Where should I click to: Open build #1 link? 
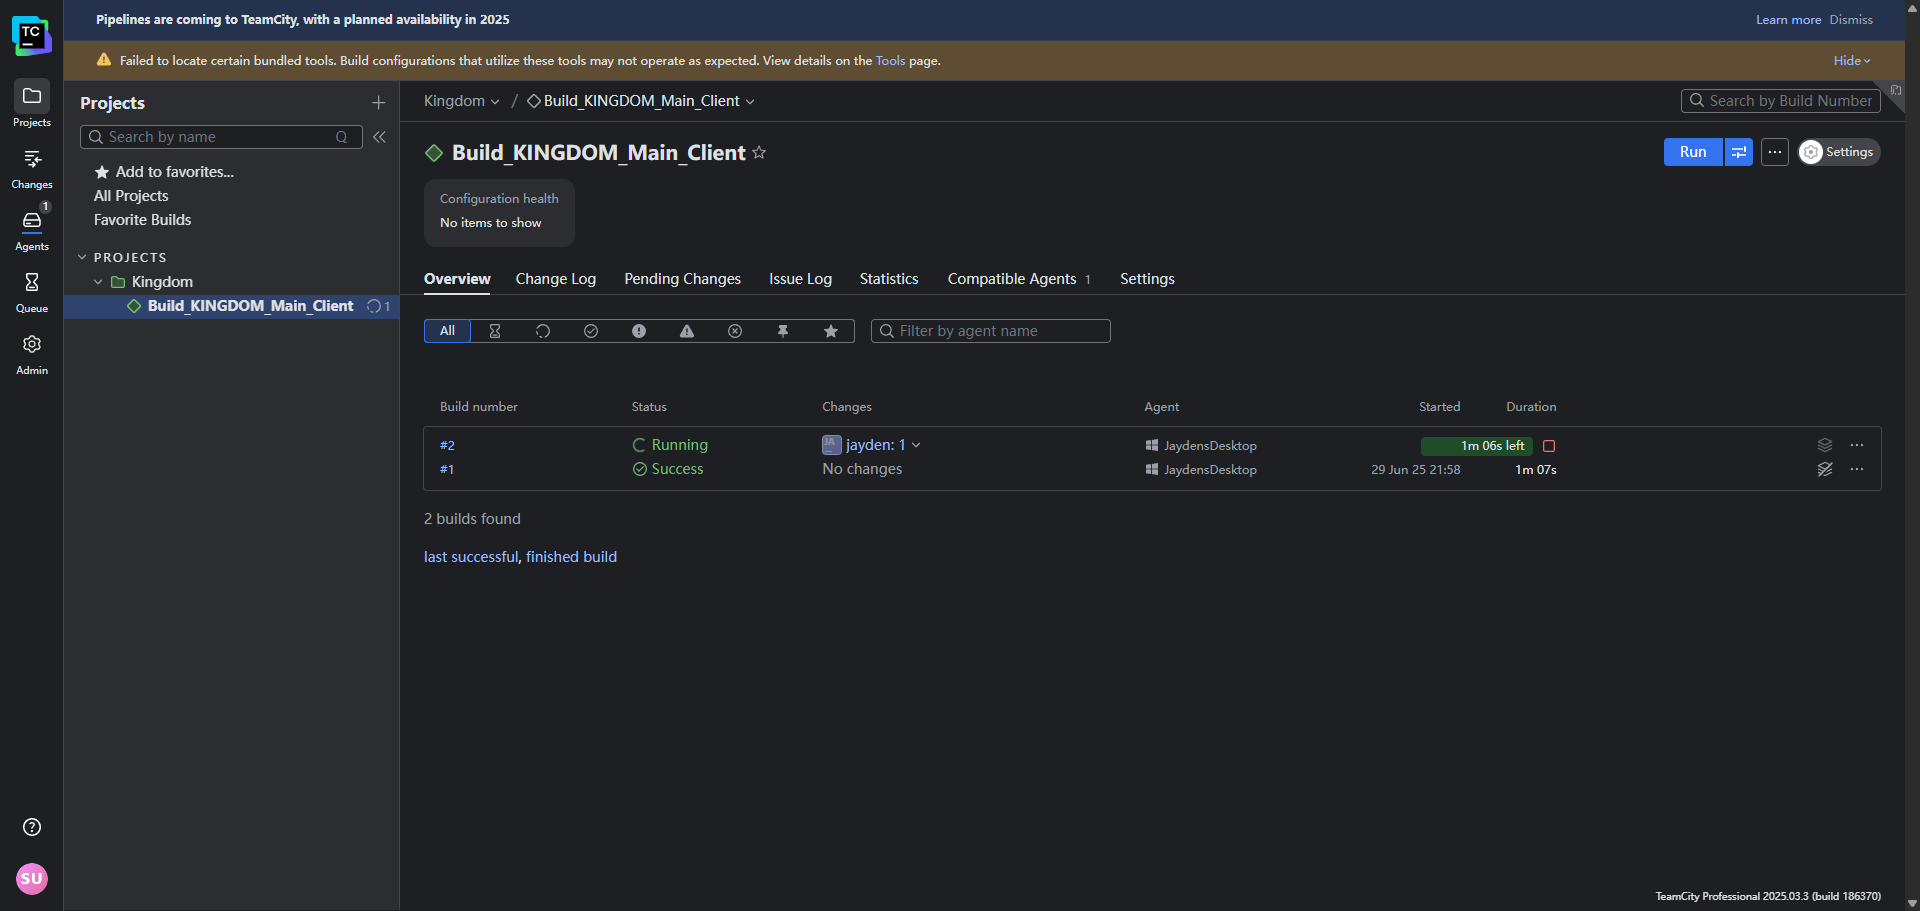click(447, 469)
